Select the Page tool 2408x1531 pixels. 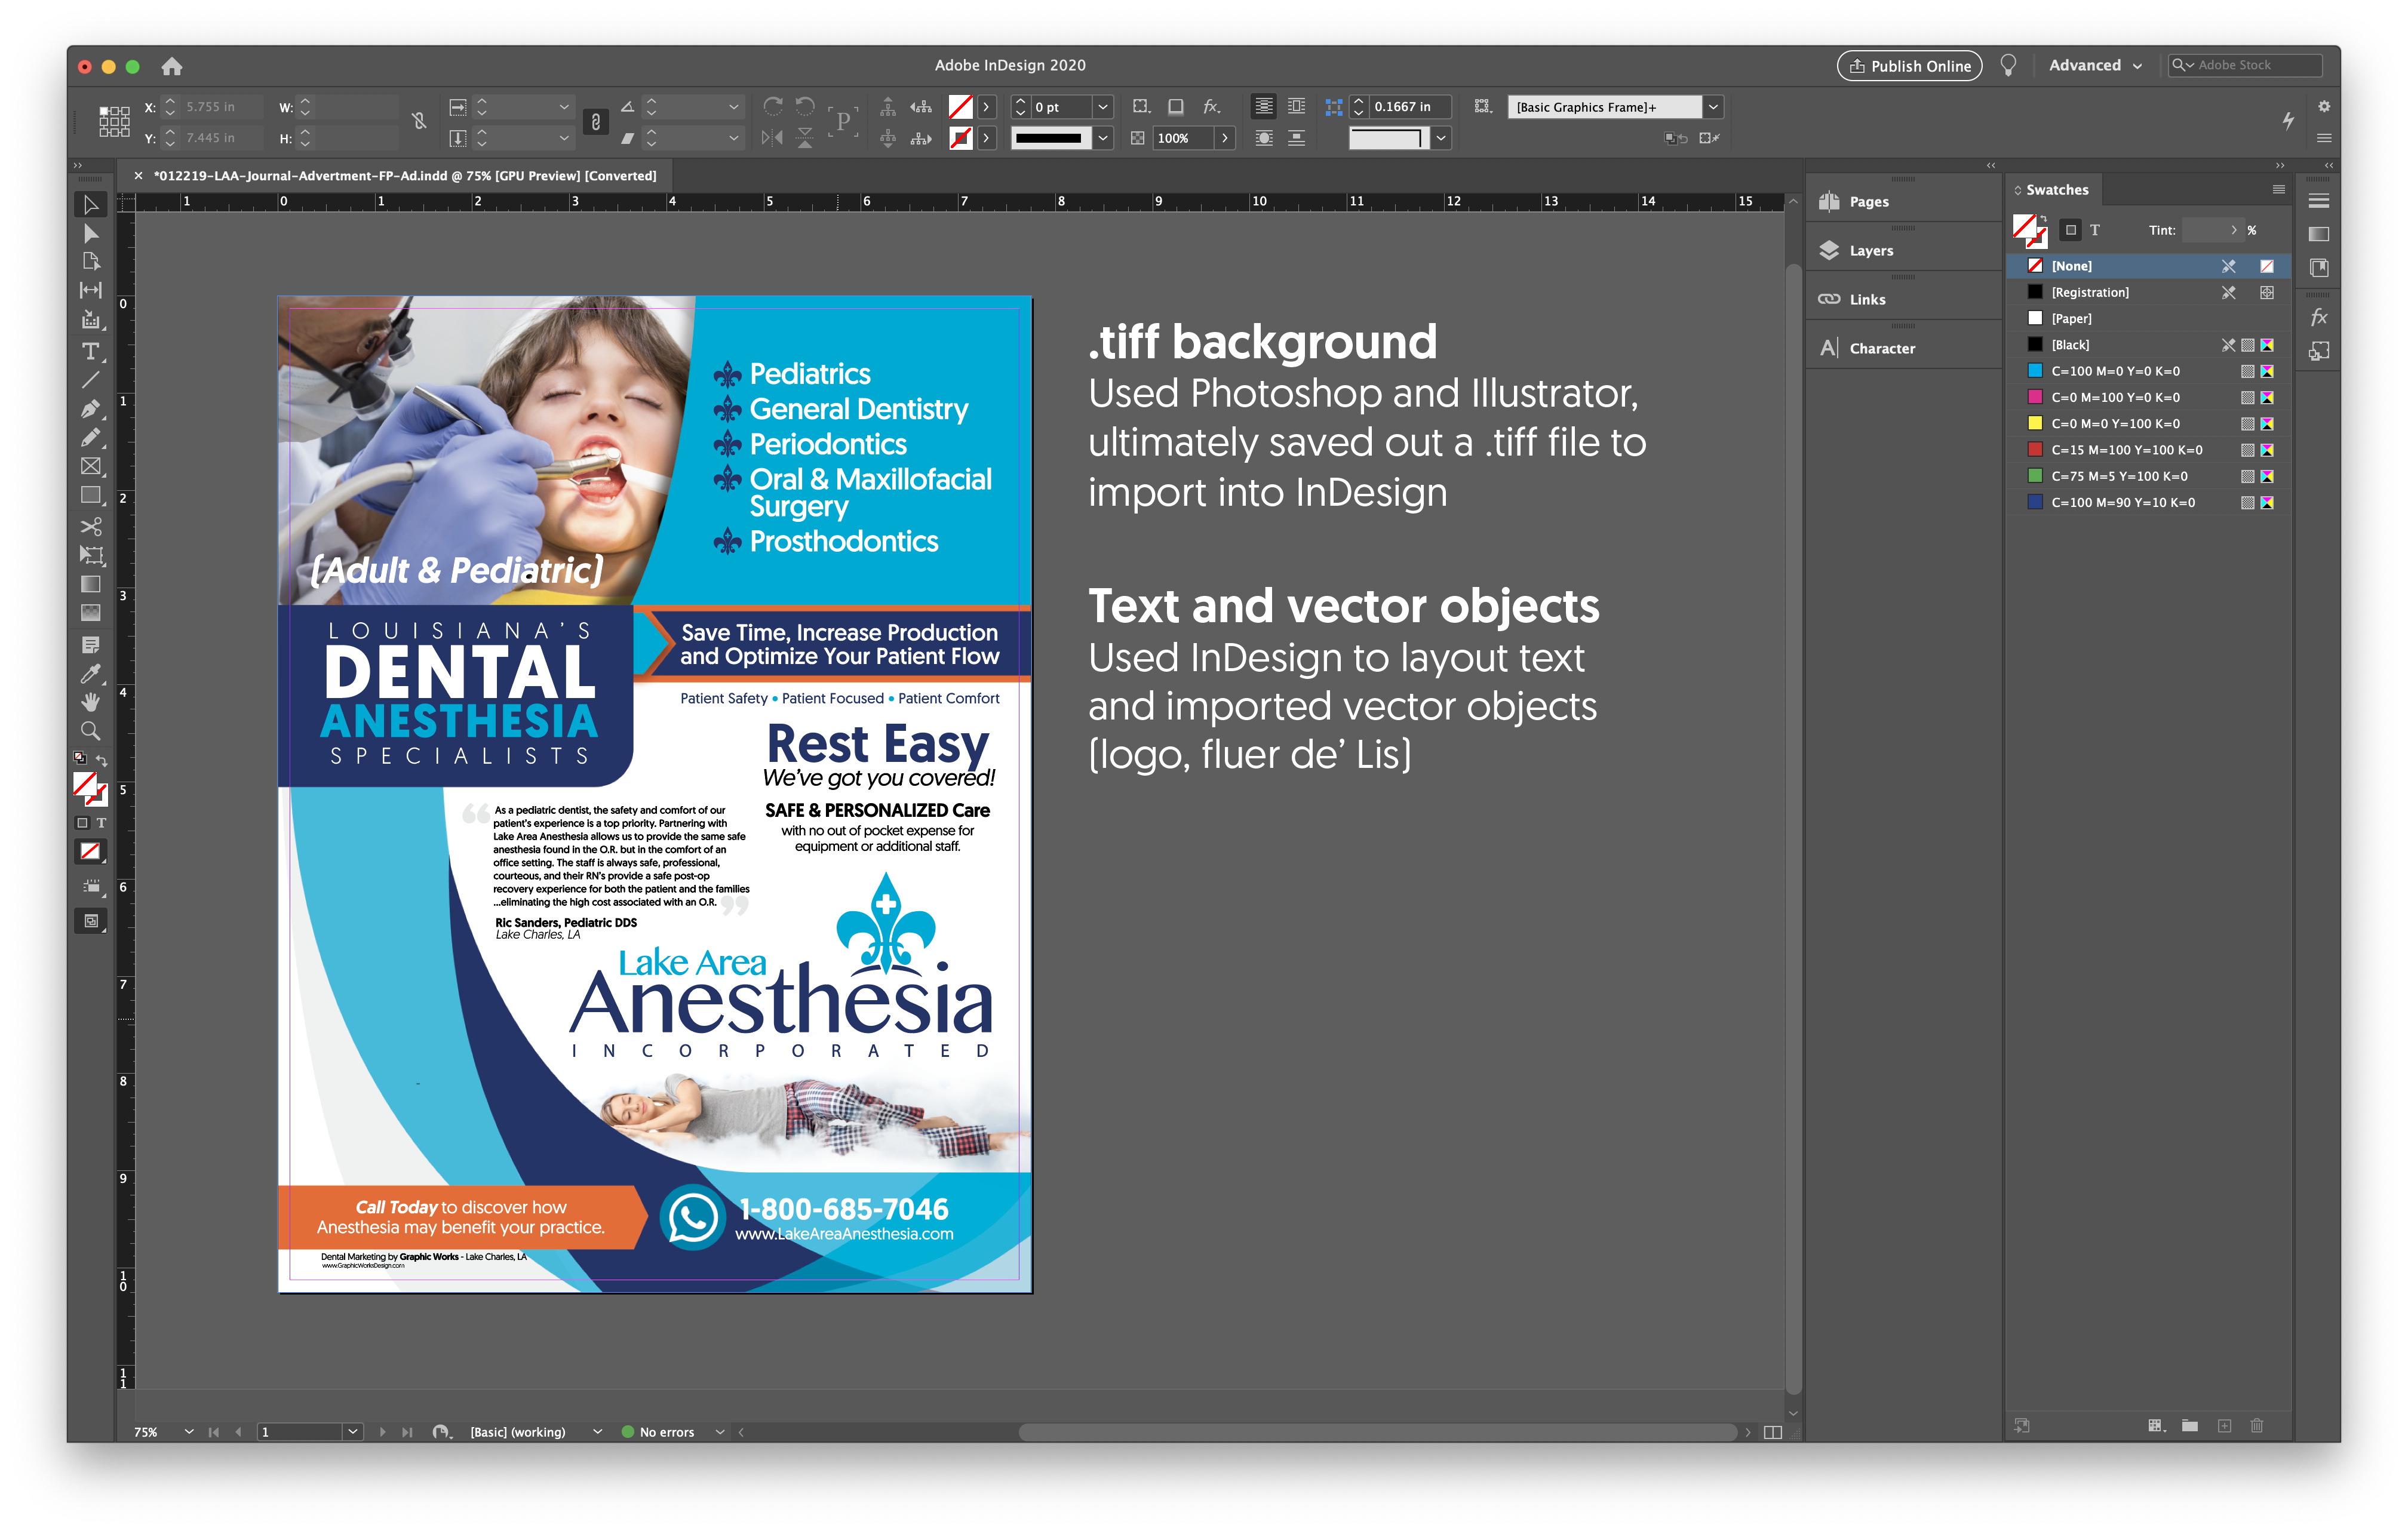tap(91, 262)
